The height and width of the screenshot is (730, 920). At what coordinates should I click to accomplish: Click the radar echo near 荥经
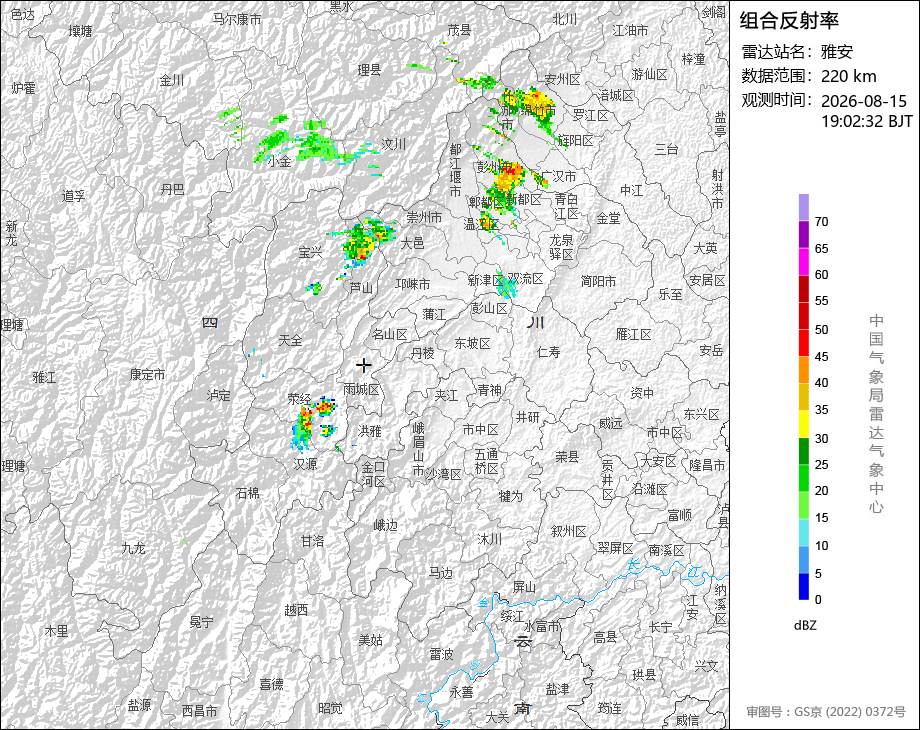point(314,421)
